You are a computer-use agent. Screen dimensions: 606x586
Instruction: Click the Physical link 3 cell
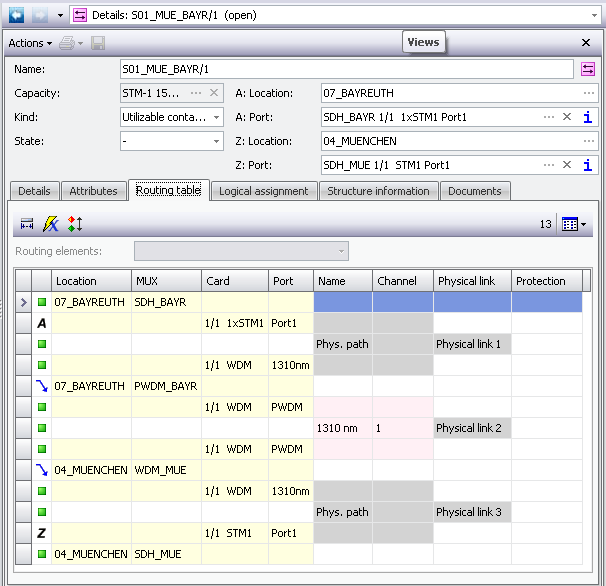[472, 512]
